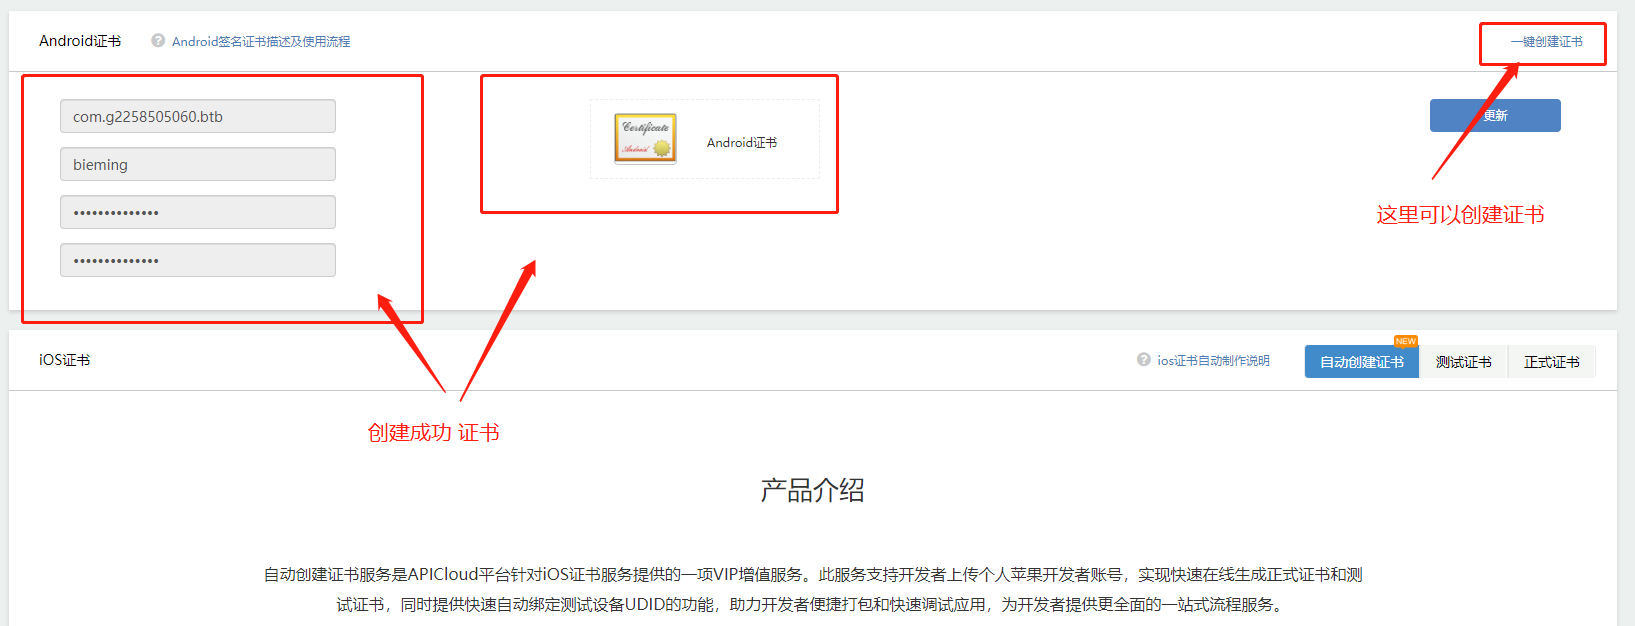1635x626 pixels.
Task: Click the product introduction paragraph text
Action: pos(813,589)
